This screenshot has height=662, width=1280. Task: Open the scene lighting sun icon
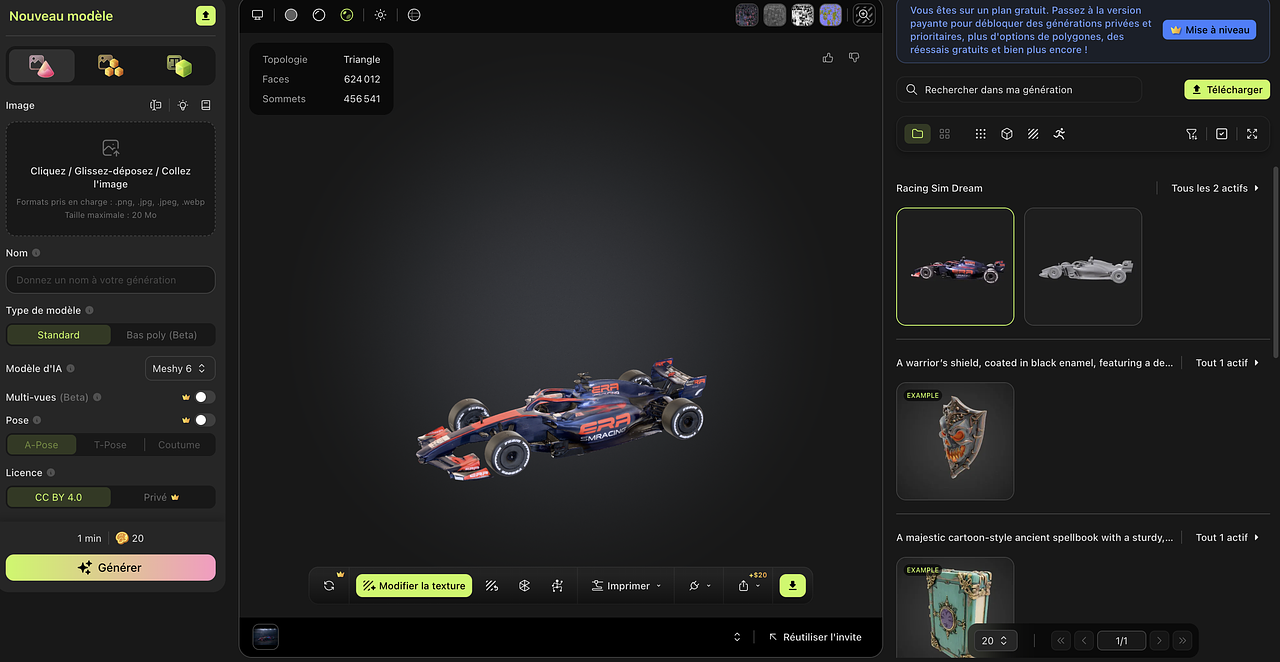(x=380, y=15)
